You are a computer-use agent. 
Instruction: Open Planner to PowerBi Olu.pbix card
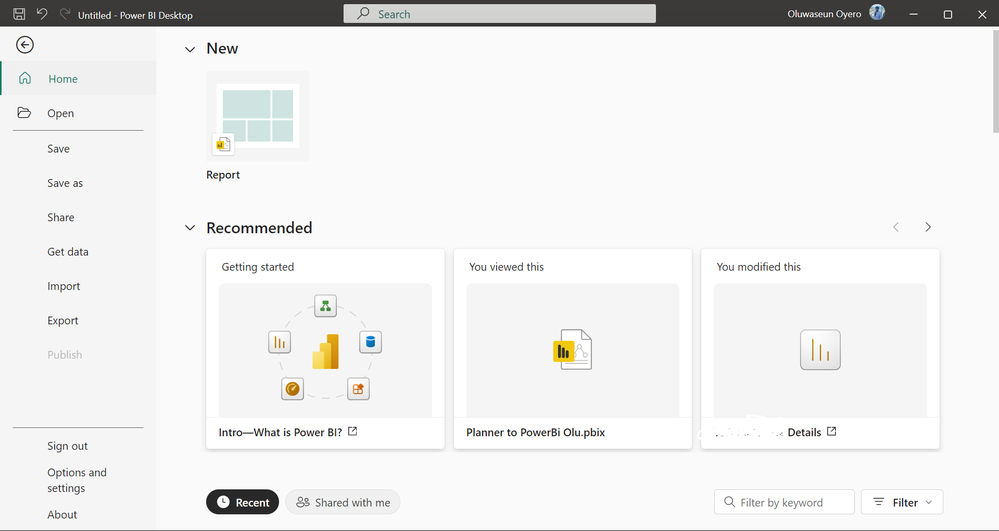coord(572,349)
